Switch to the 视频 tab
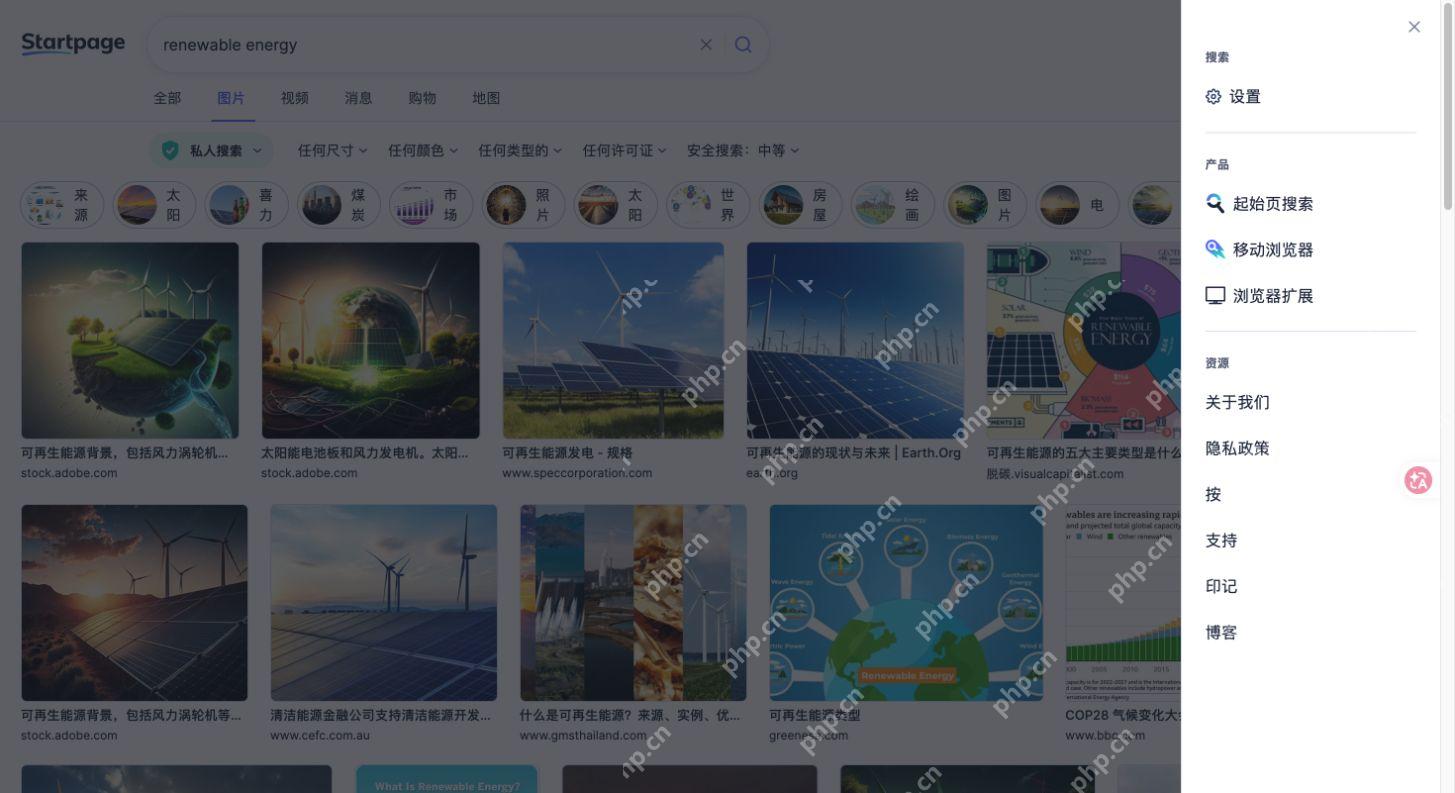The height and width of the screenshot is (793, 1455). coord(295,98)
